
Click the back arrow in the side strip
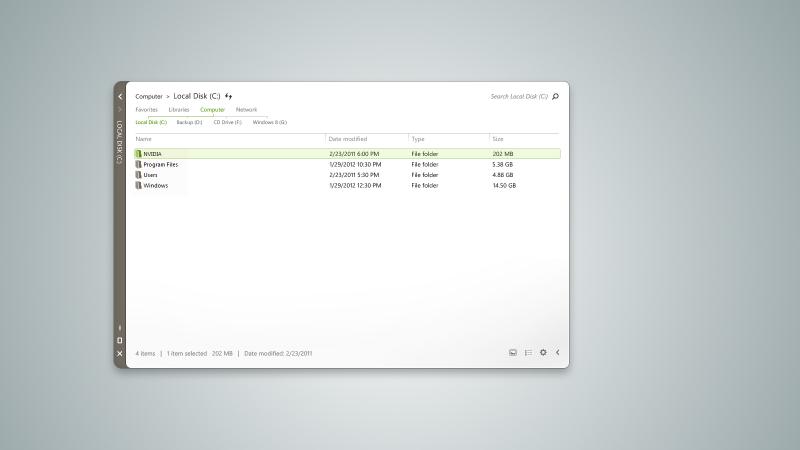pyautogui.click(x=120, y=96)
